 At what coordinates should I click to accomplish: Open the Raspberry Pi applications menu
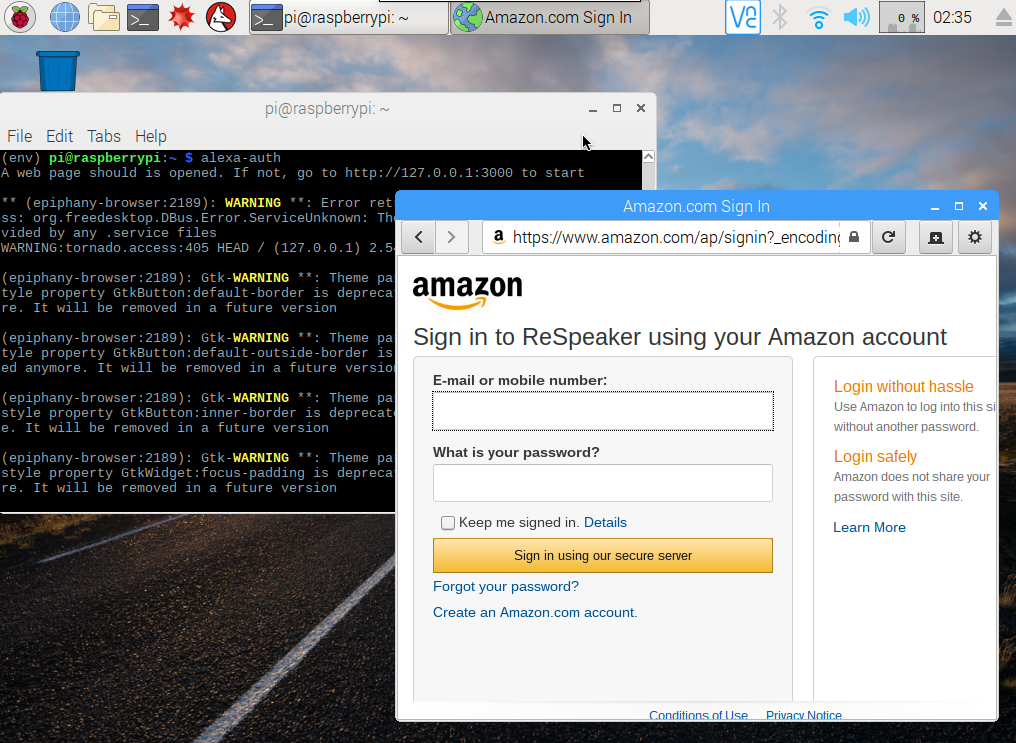20,17
